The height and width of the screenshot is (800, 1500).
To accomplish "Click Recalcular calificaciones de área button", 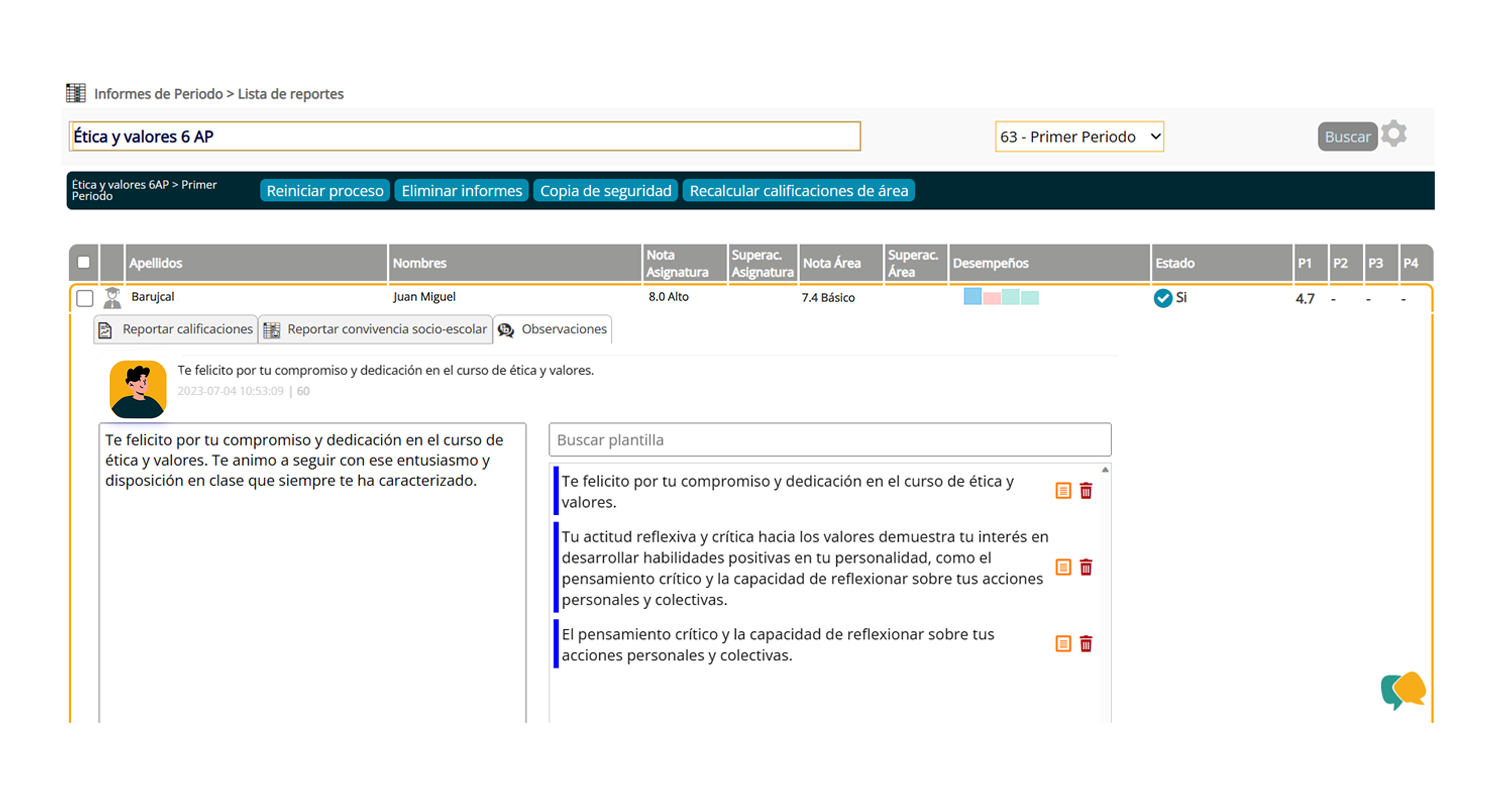I will tap(798, 191).
